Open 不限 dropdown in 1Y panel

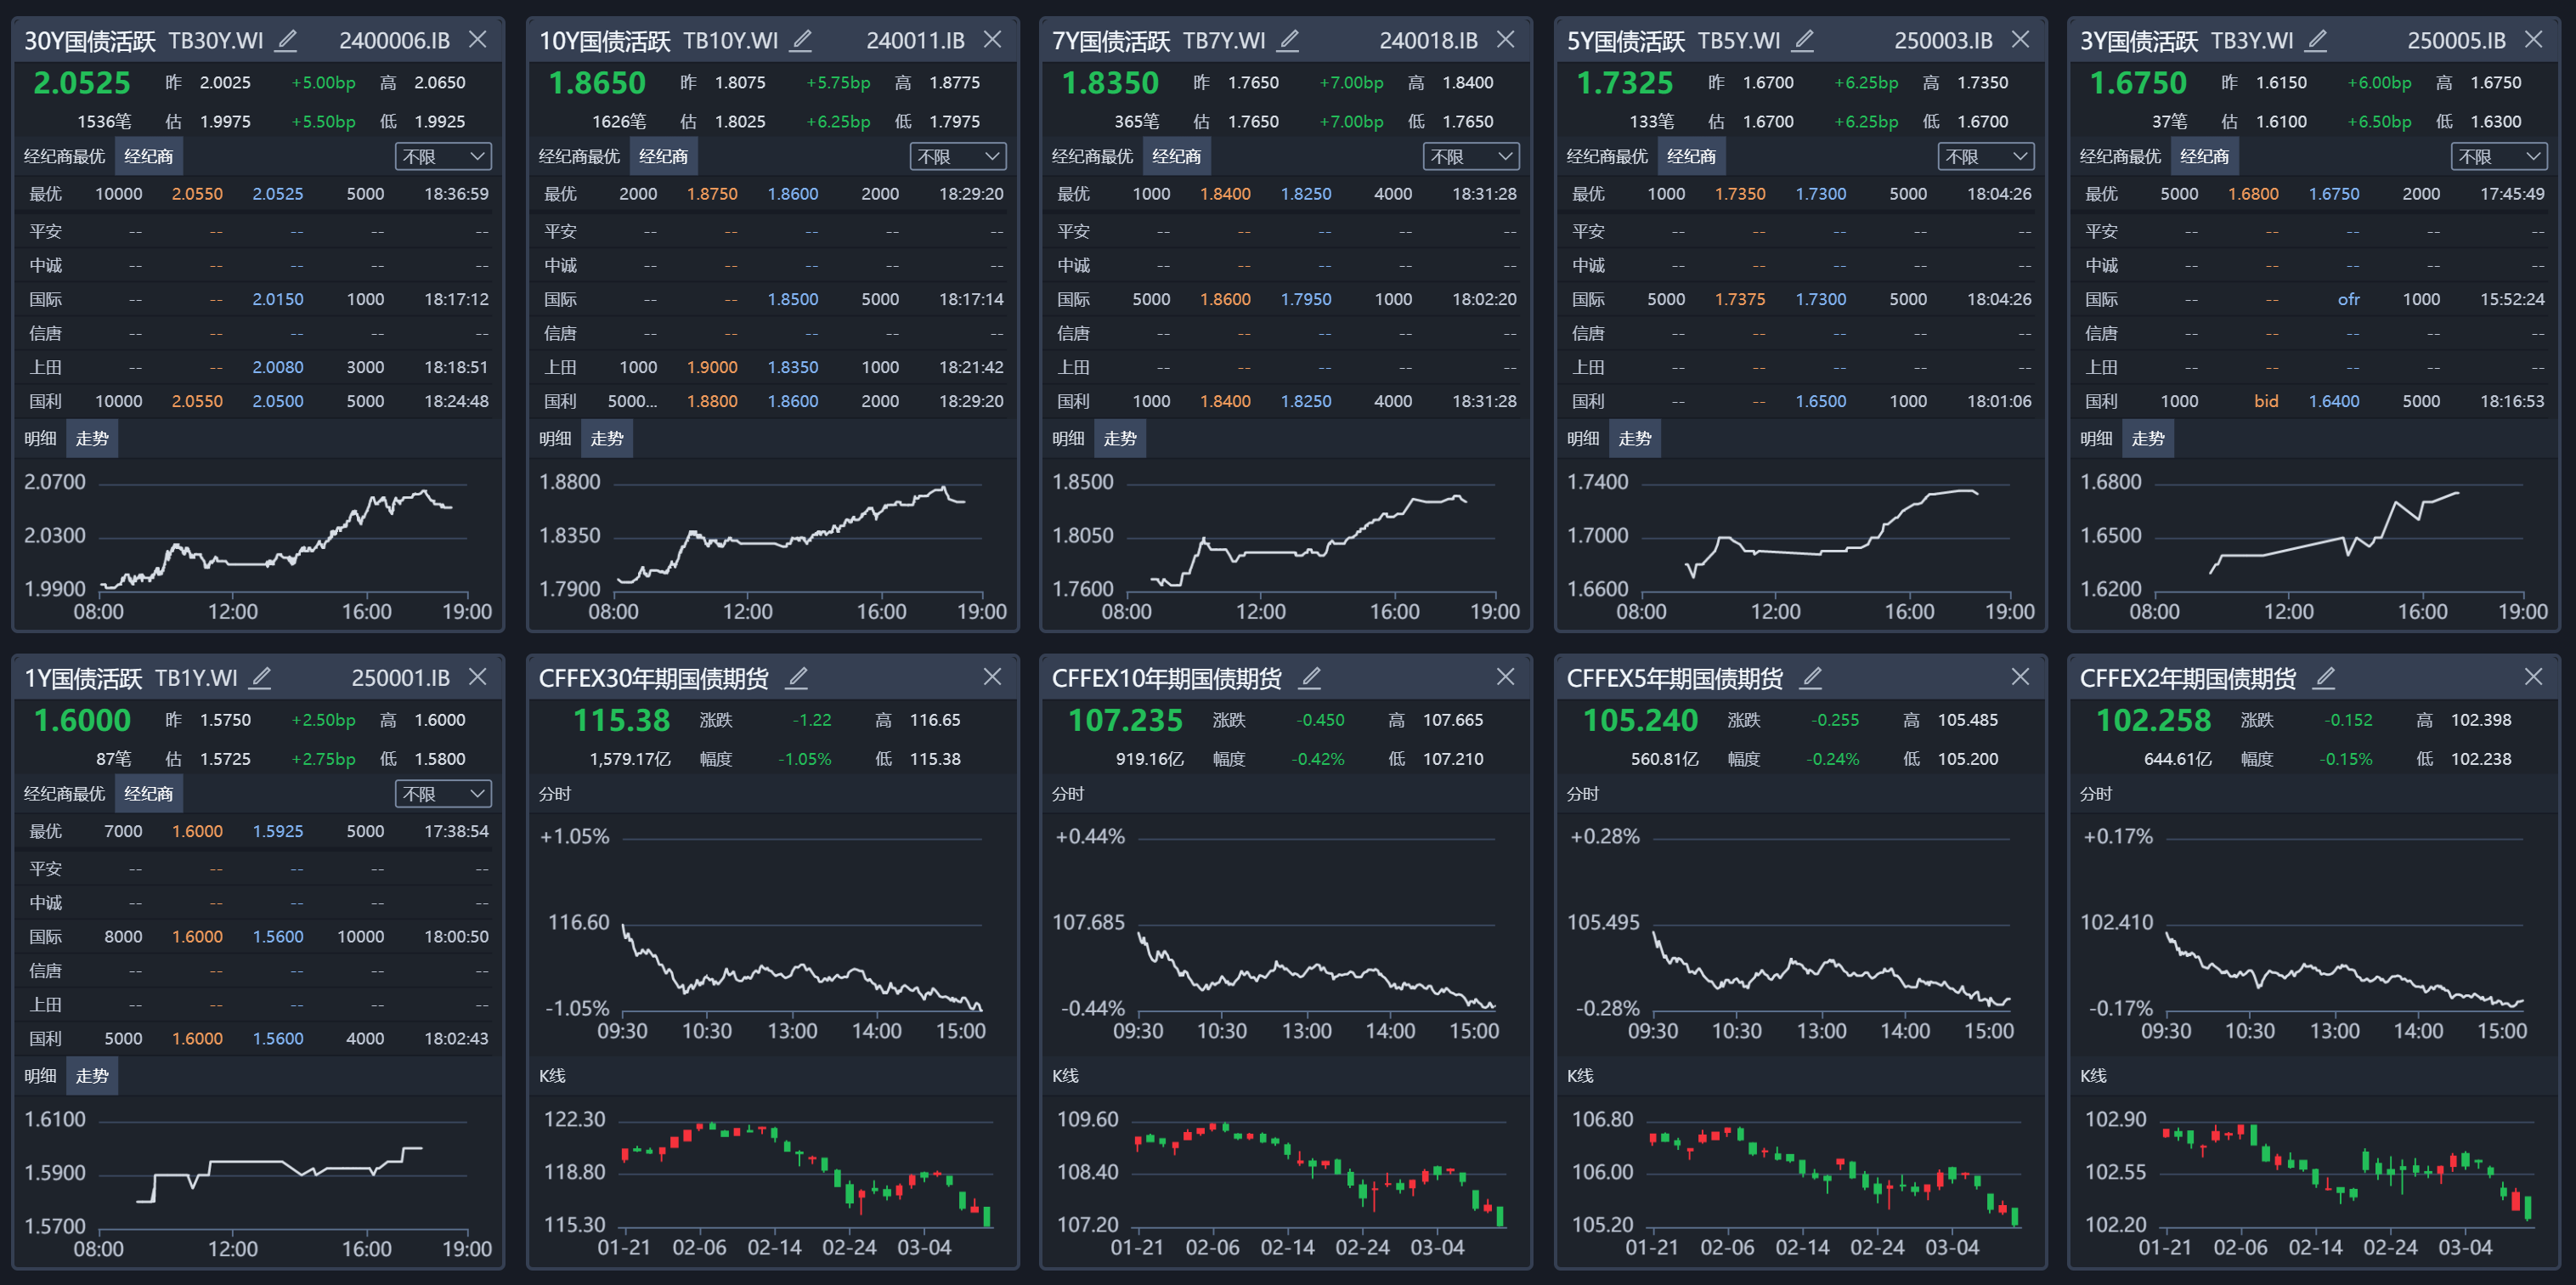pyautogui.click(x=443, y=794)
